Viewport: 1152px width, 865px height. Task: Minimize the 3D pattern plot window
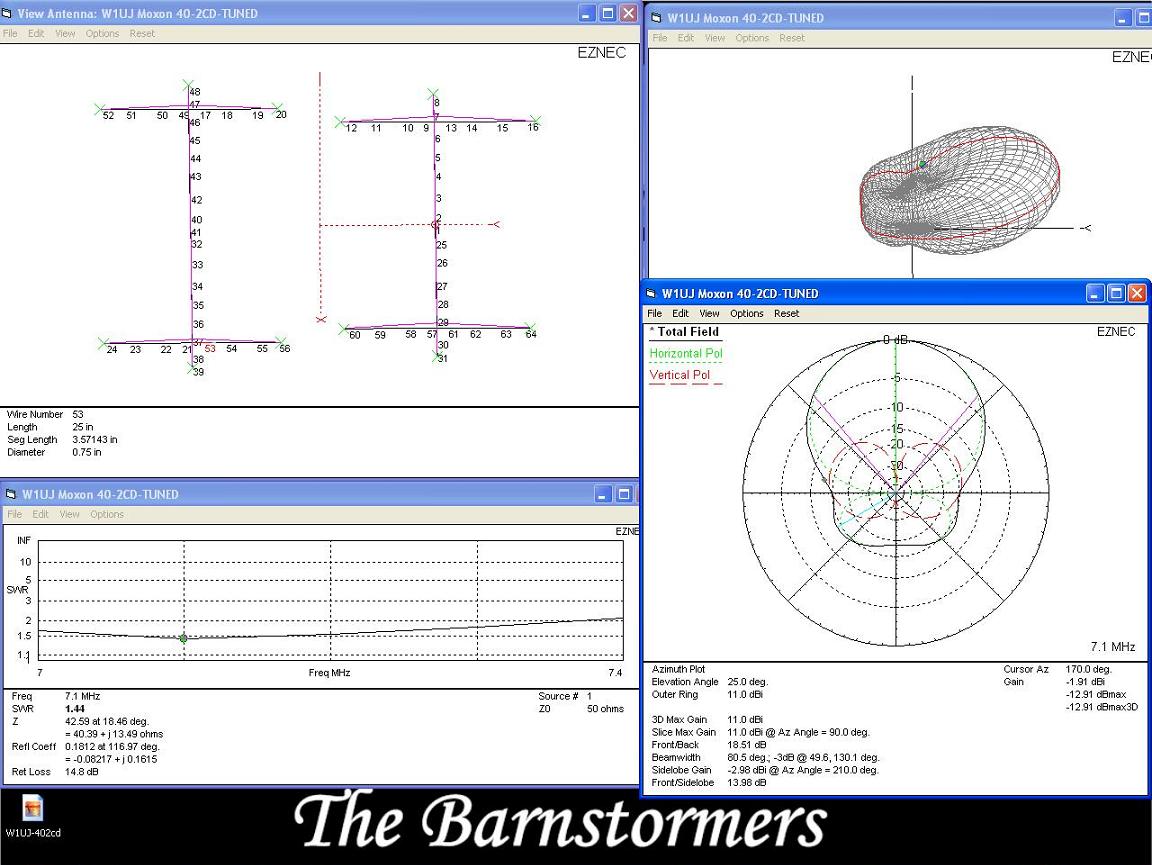coord(1123,18)
